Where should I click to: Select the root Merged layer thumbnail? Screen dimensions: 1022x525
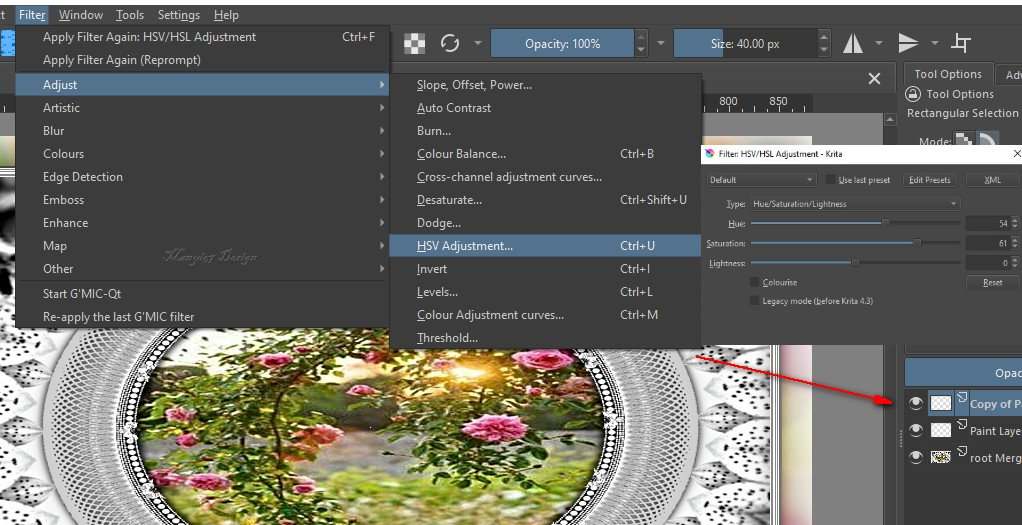(x=940, y=458)
